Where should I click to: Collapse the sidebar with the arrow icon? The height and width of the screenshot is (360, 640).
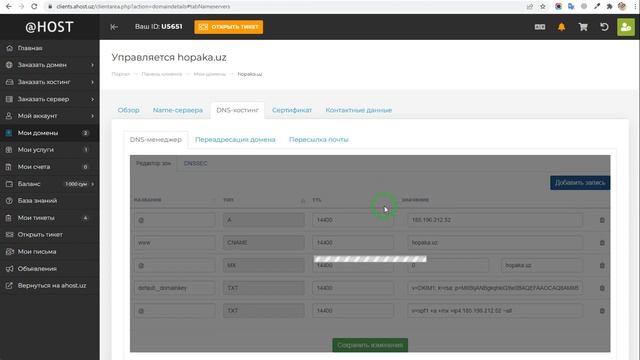[114, 27]
